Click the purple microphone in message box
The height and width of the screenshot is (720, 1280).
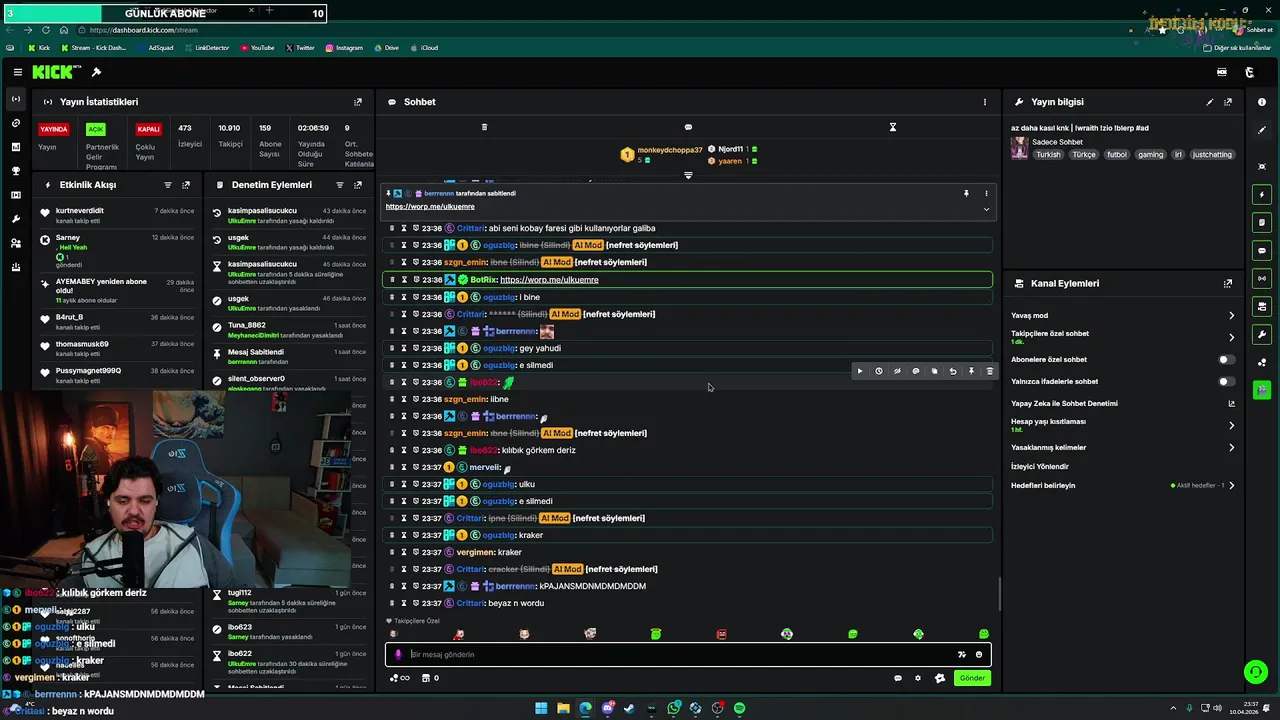point(398,654)
